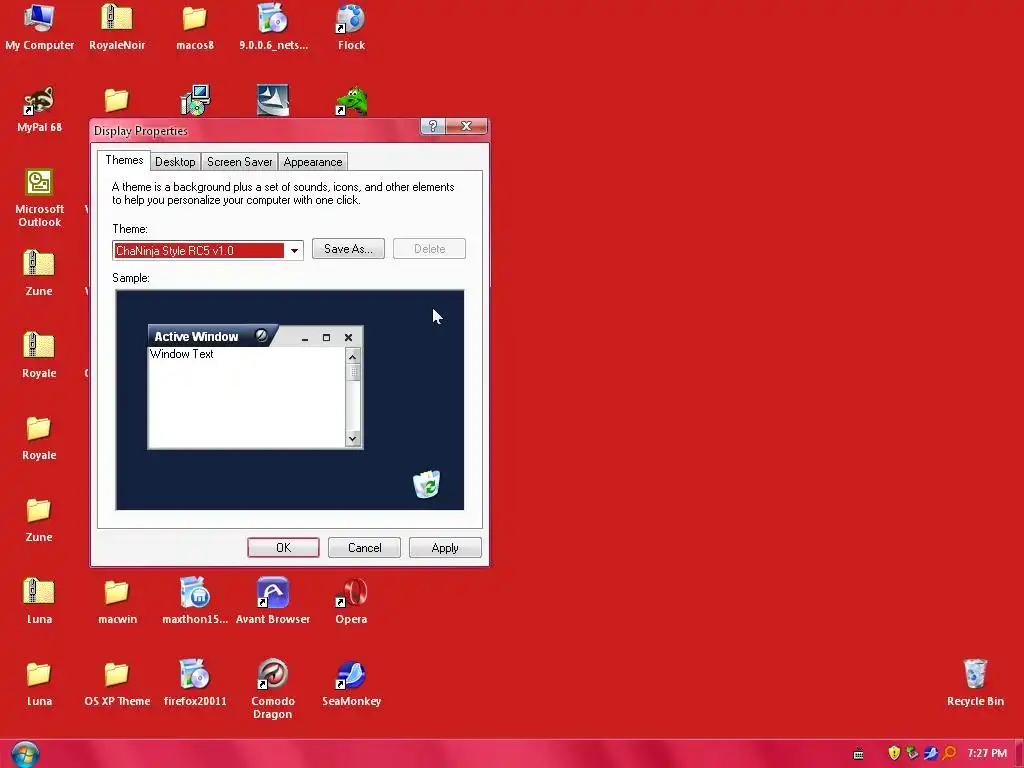
Task: Select the Zune zip archive icon
Action: coord(39,273)
